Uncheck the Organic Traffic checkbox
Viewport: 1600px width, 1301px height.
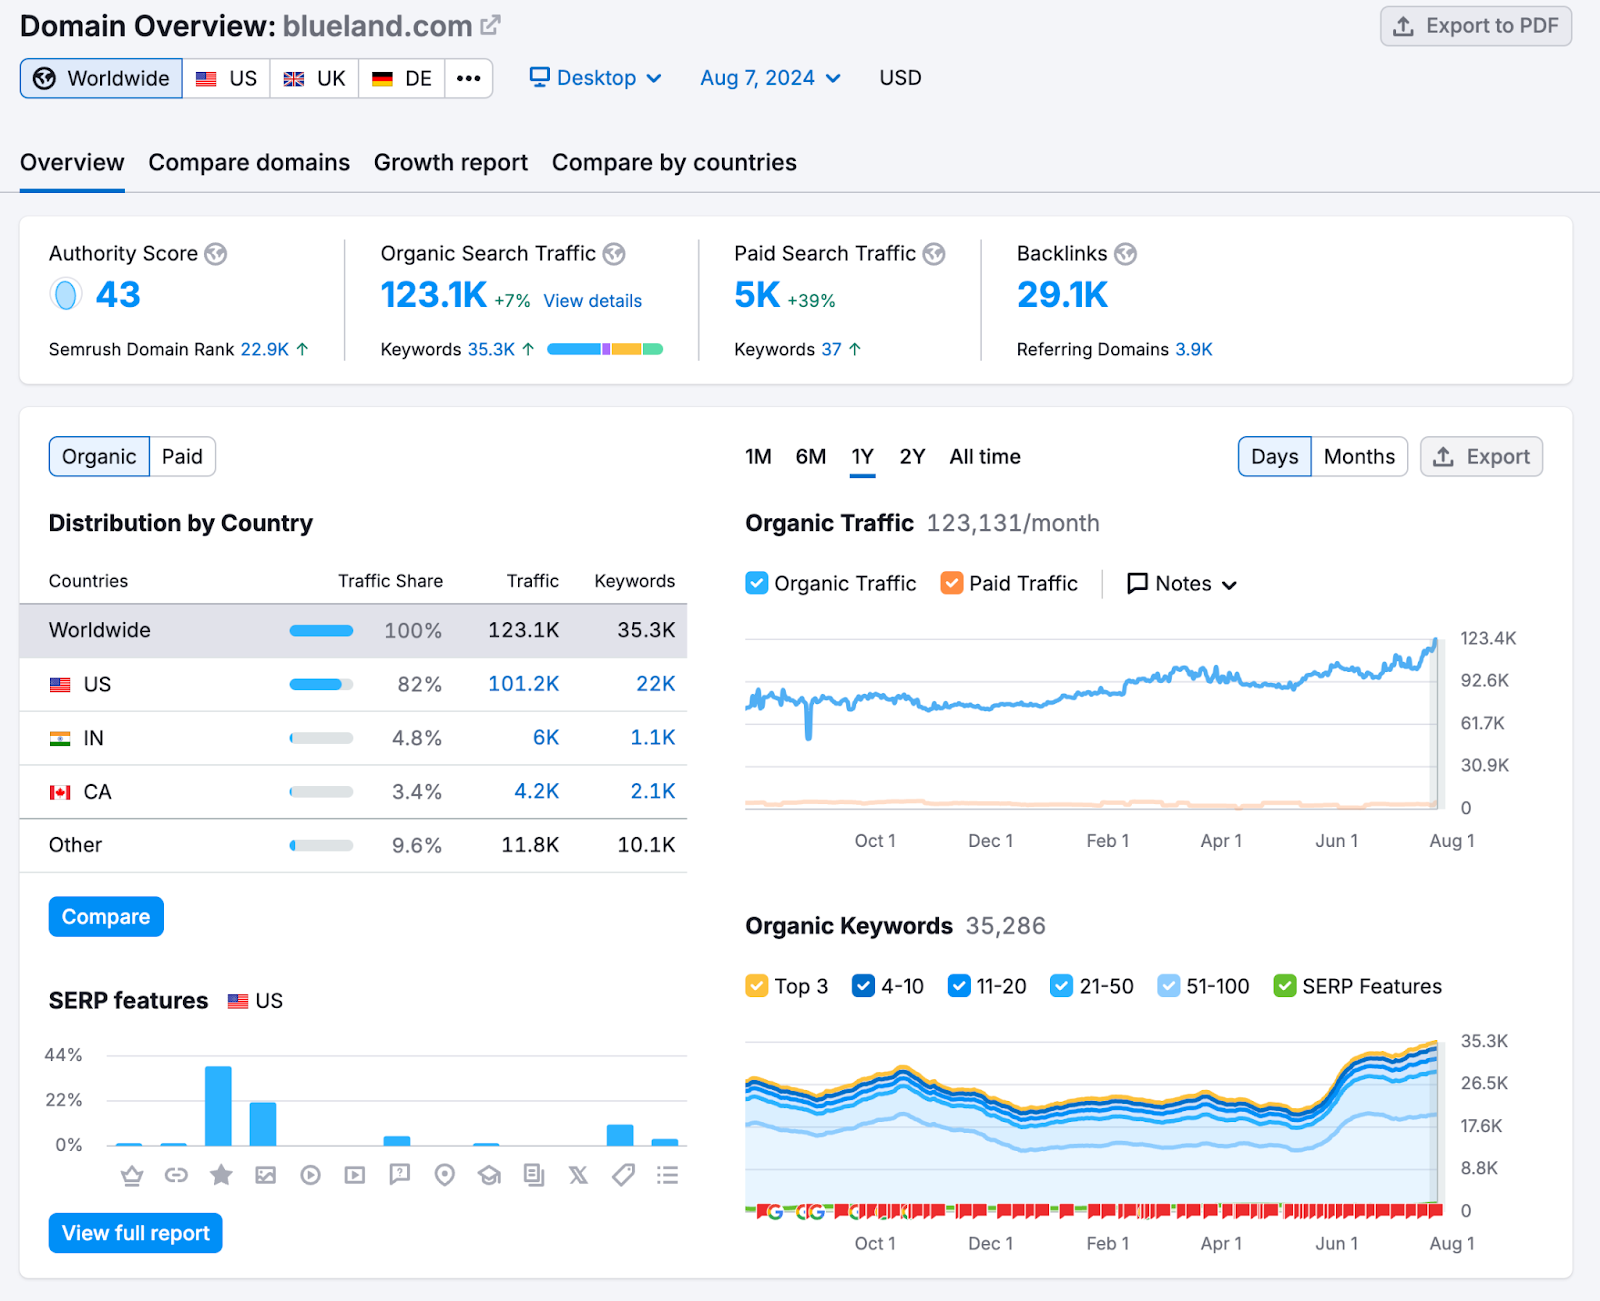pyautogui.click(x=757, y=583)
